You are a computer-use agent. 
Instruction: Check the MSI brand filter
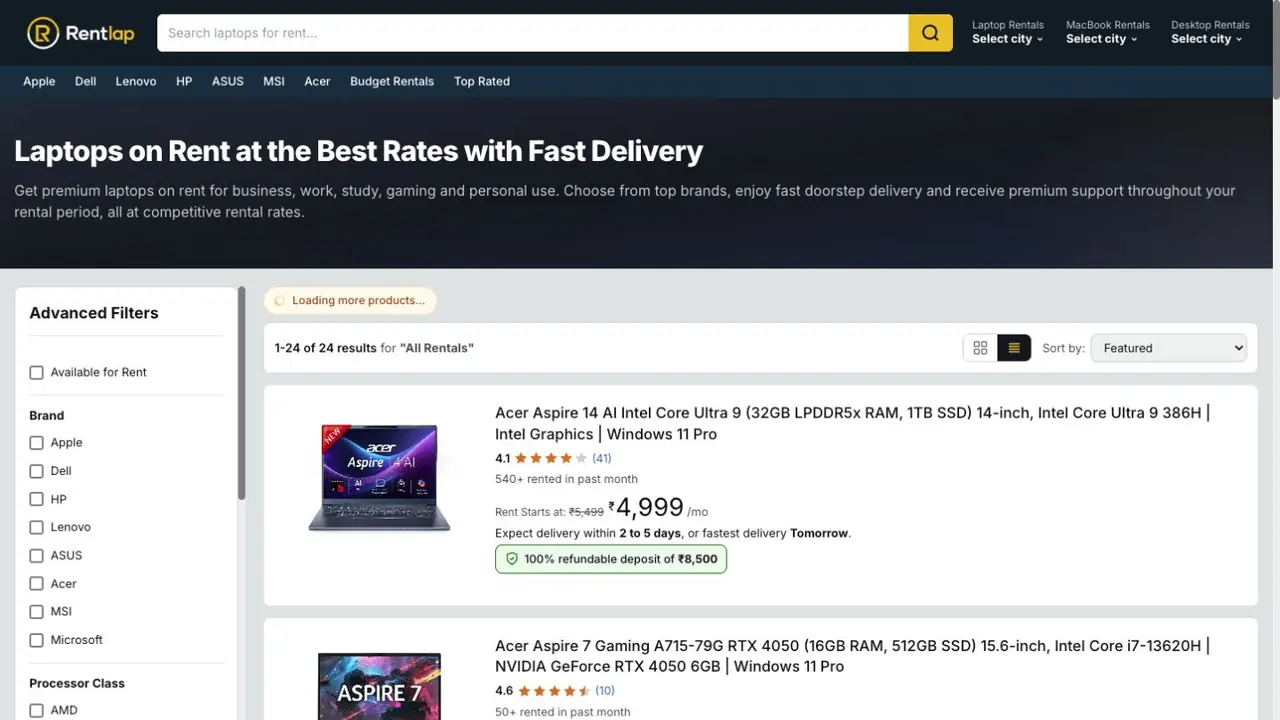pyautogui.click(x=36, y=611)
